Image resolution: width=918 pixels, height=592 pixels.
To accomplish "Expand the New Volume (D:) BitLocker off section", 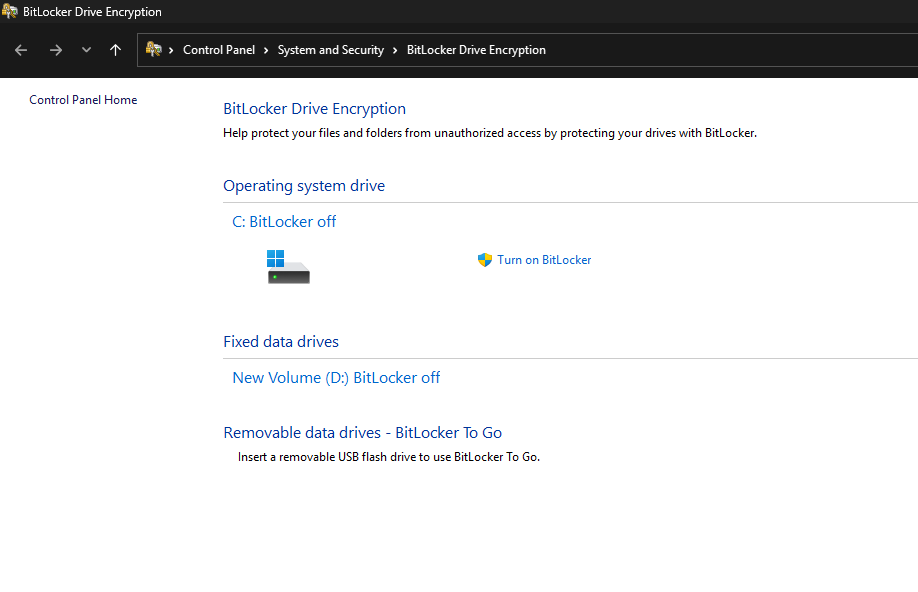I will click(336, 377).
